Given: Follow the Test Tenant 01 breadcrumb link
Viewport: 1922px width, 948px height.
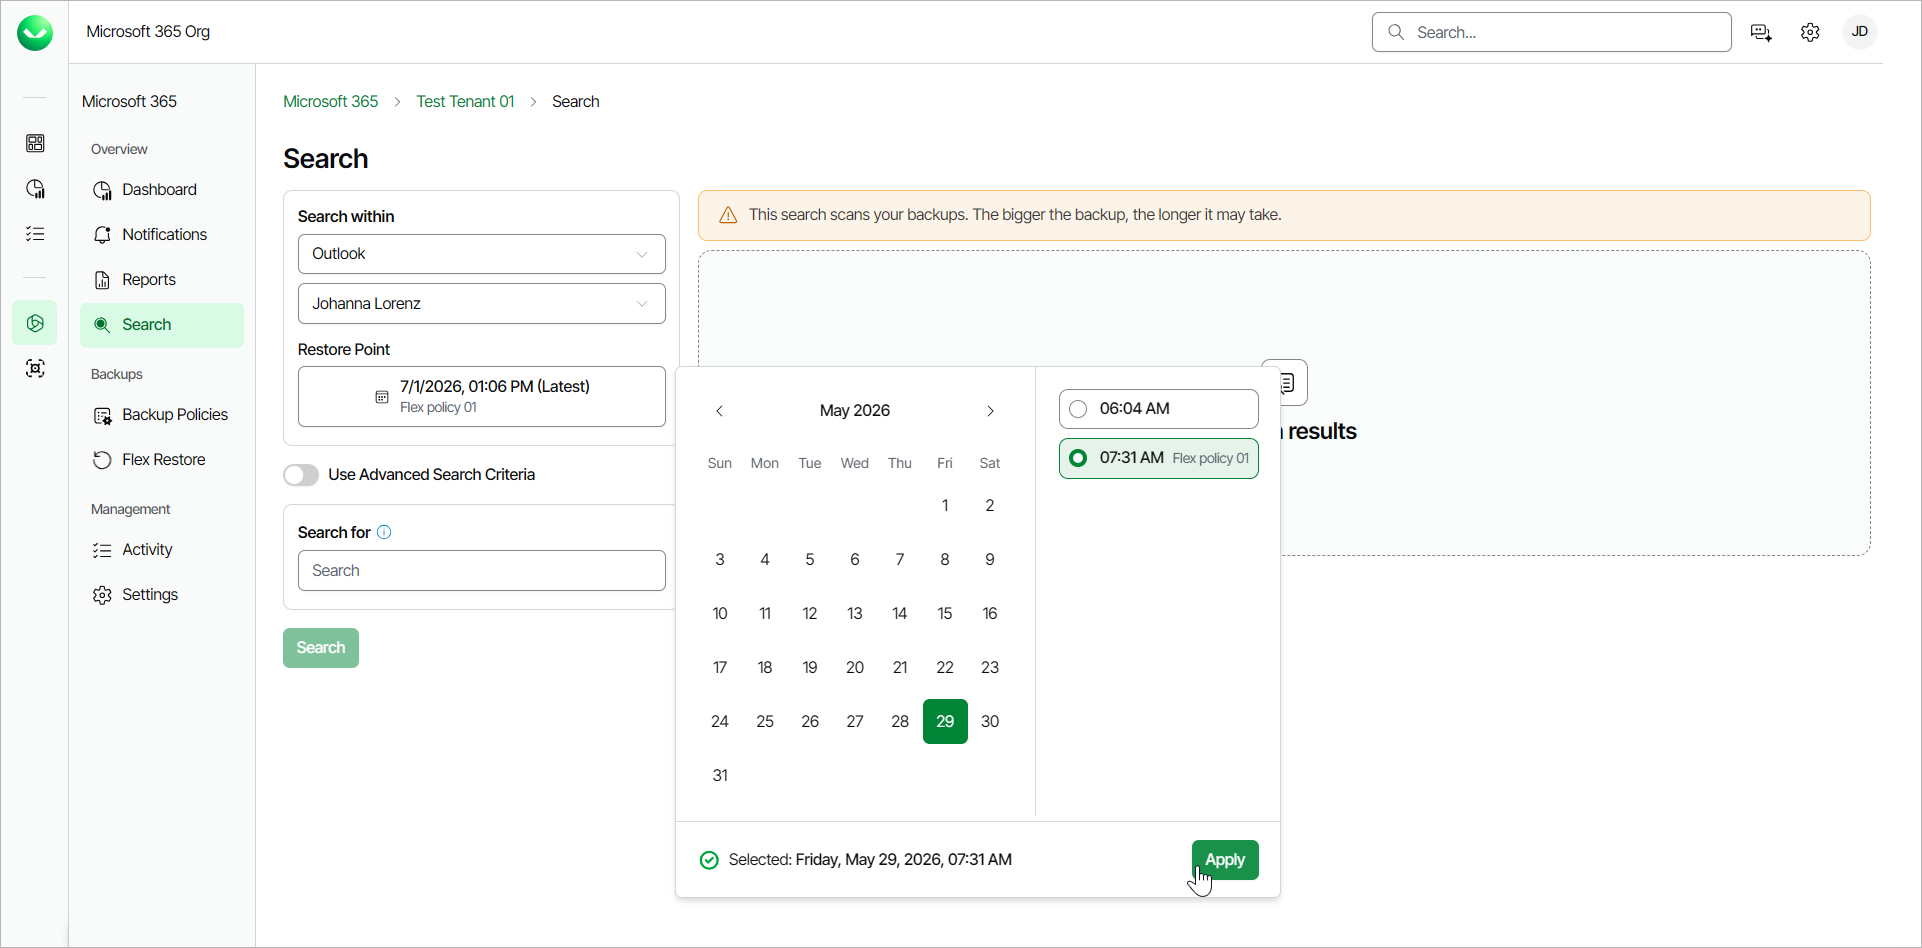Looking at the screenshot, I should (x=465, y=102).
